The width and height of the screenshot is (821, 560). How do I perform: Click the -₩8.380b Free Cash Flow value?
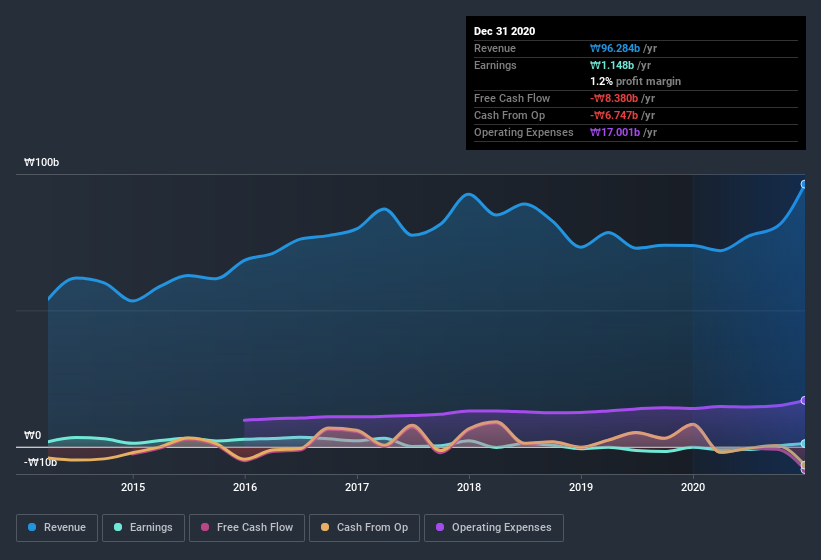(x=618, y=98)
